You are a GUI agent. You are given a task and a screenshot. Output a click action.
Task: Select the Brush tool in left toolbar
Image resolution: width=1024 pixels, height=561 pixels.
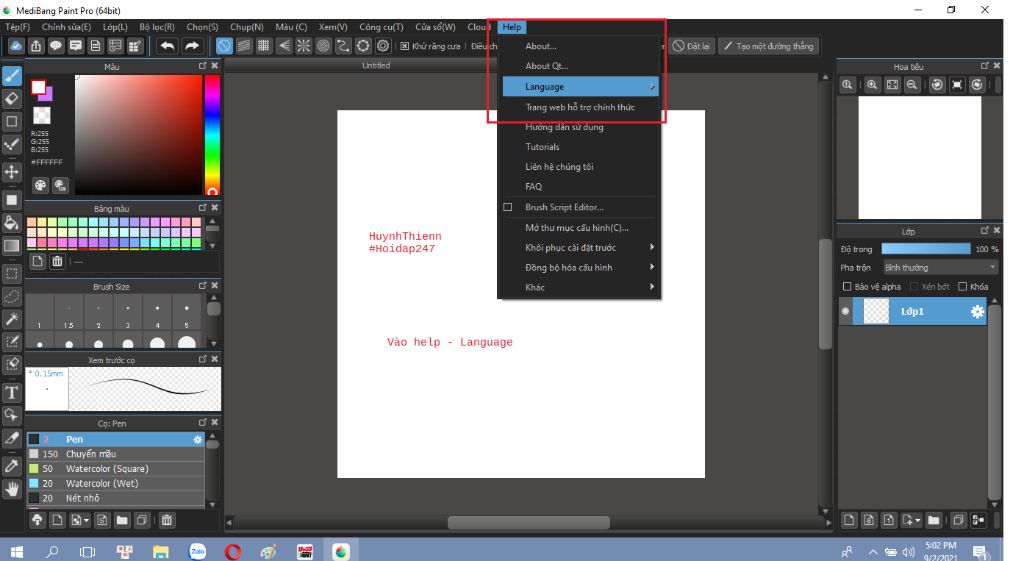pyautogui.click(x=12, y=76)
